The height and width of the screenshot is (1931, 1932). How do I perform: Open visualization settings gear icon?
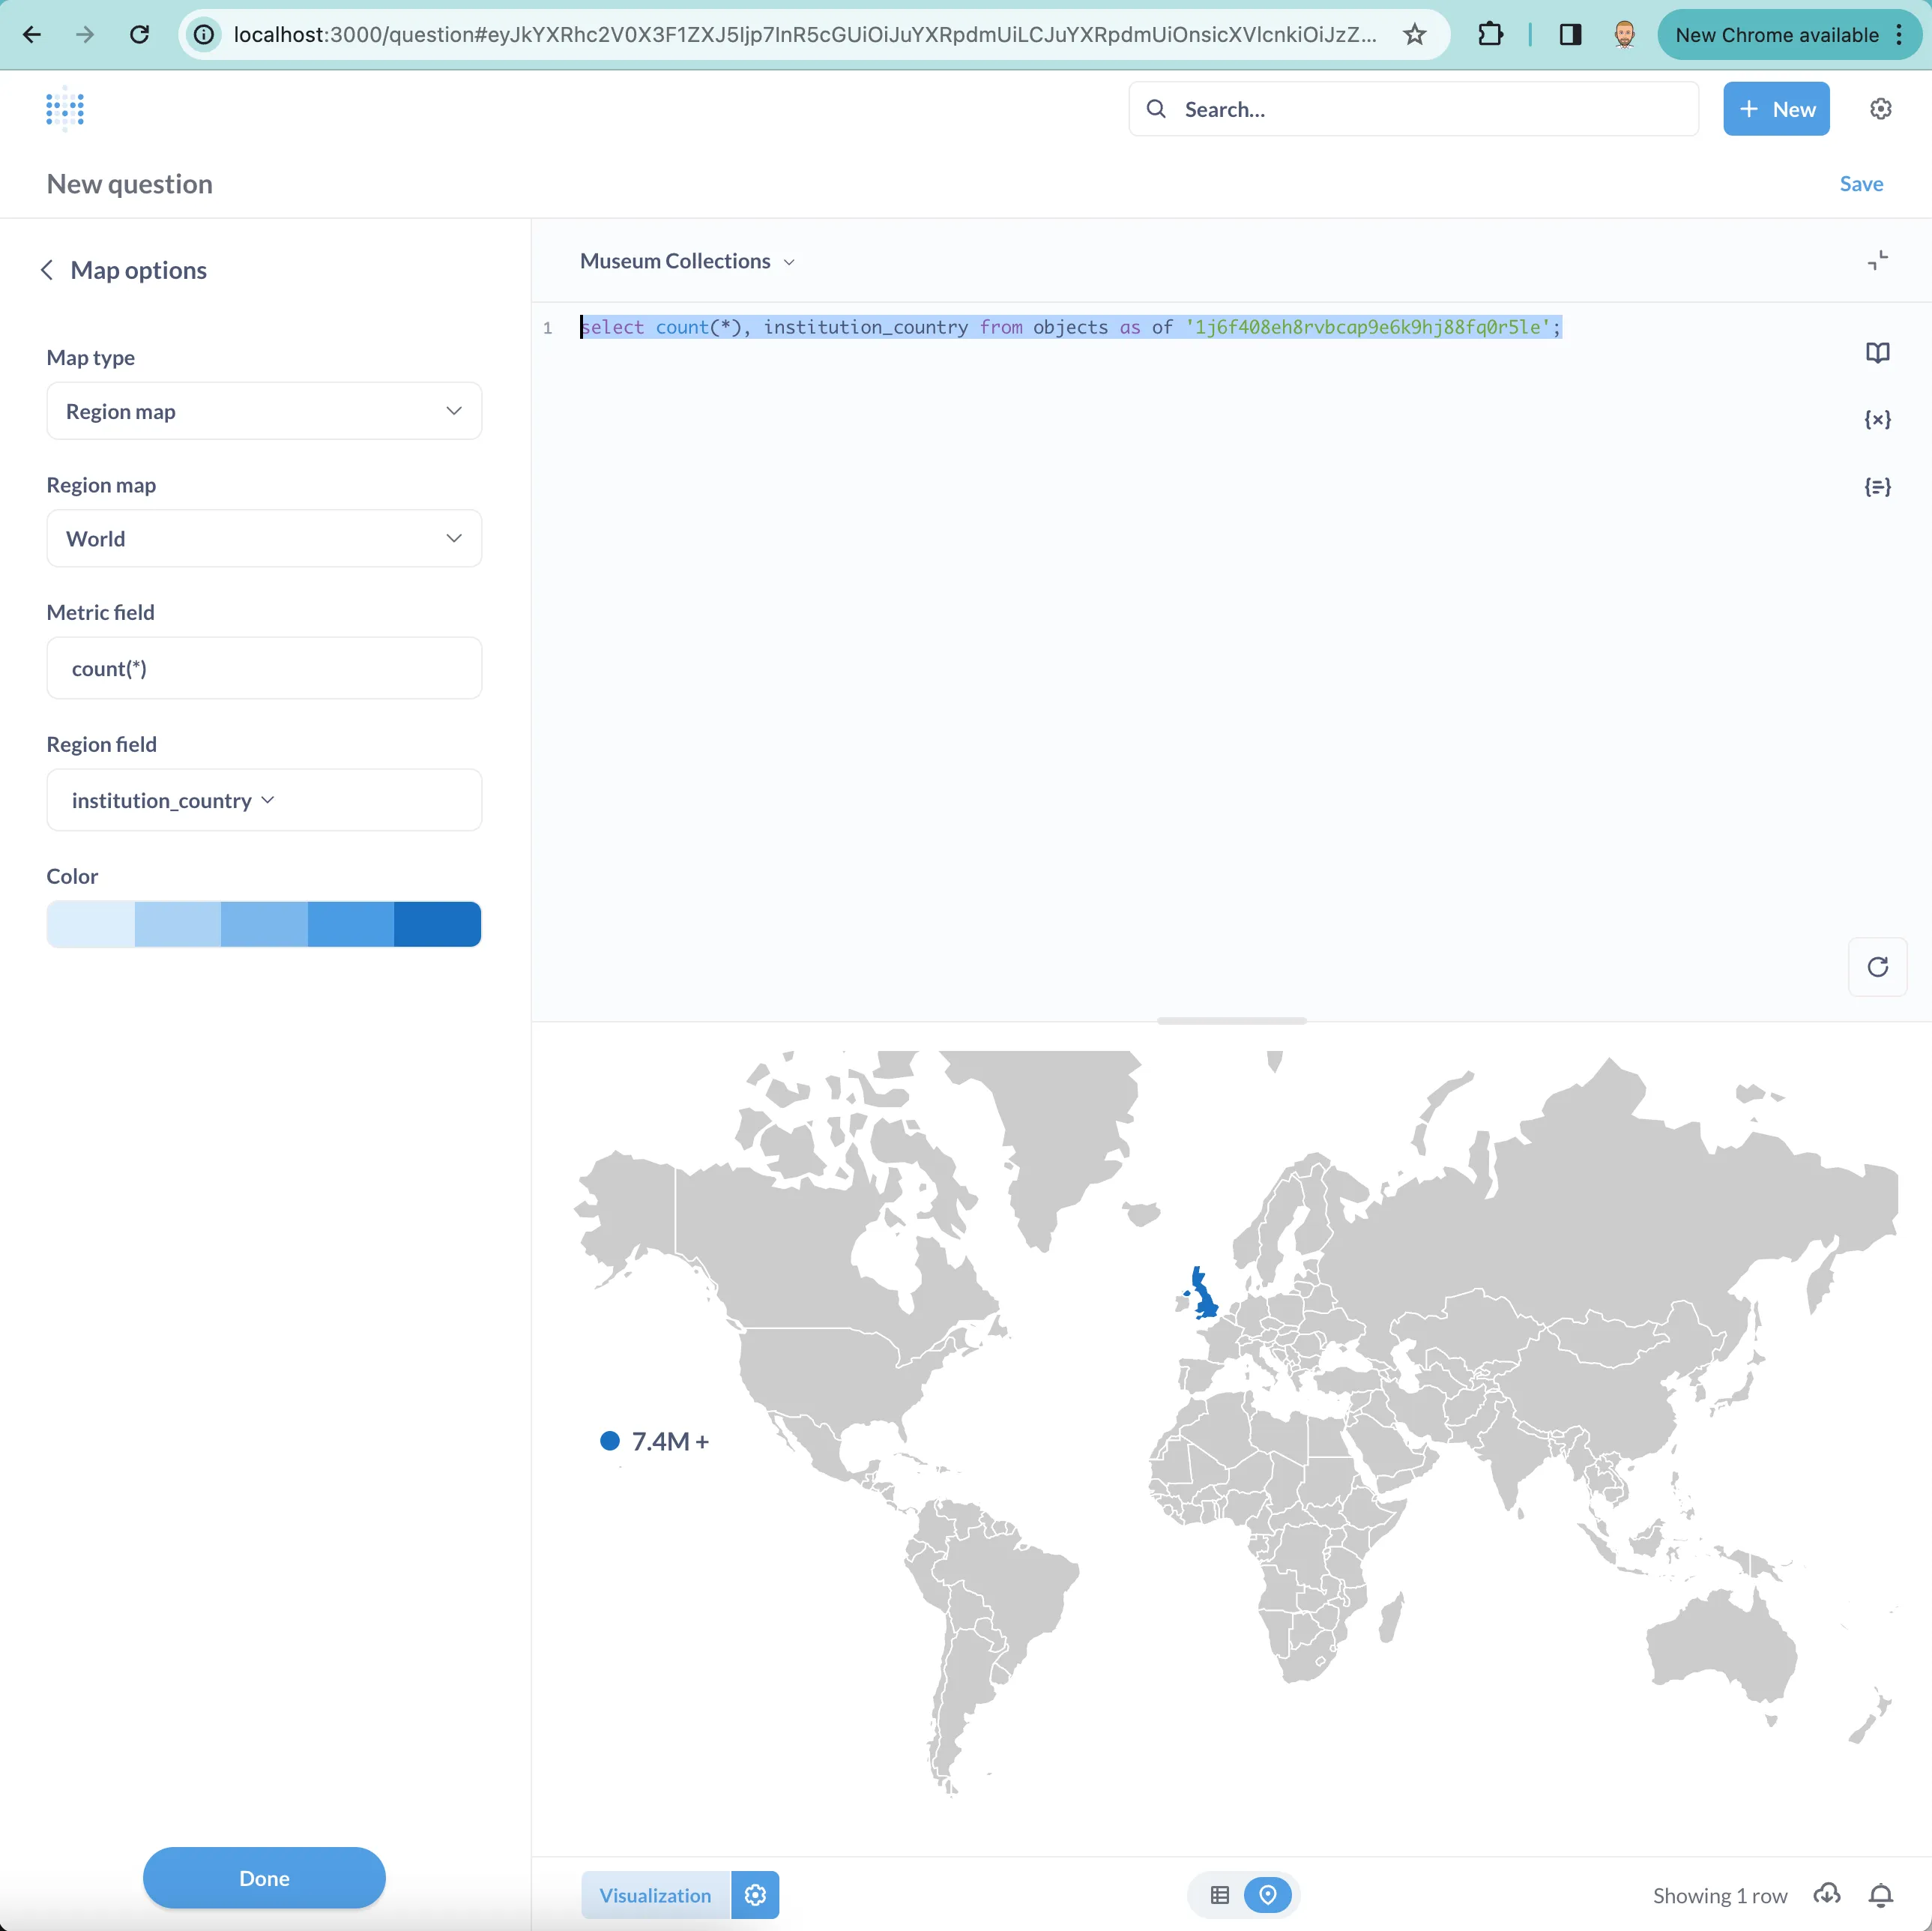click(x=755, y=1895)
